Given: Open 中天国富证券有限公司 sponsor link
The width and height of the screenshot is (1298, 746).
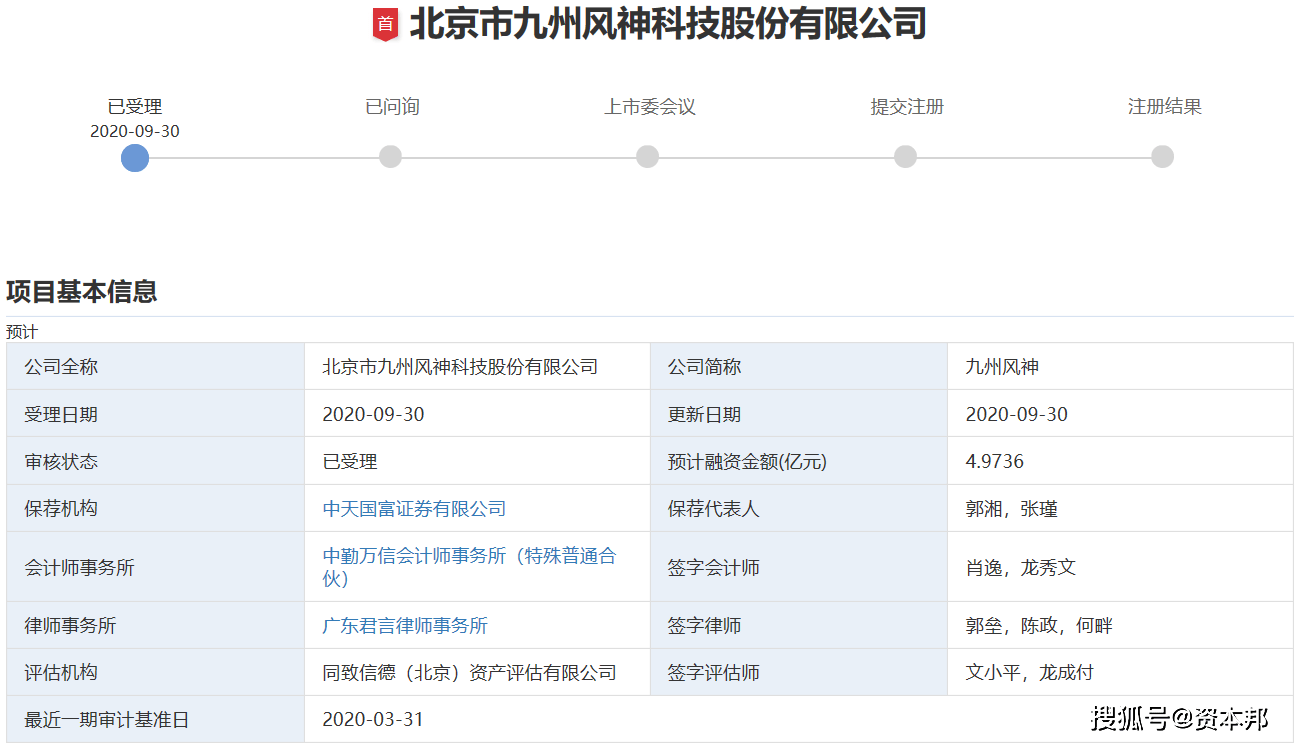Looking at the screenshot, I should coord(416,508).
